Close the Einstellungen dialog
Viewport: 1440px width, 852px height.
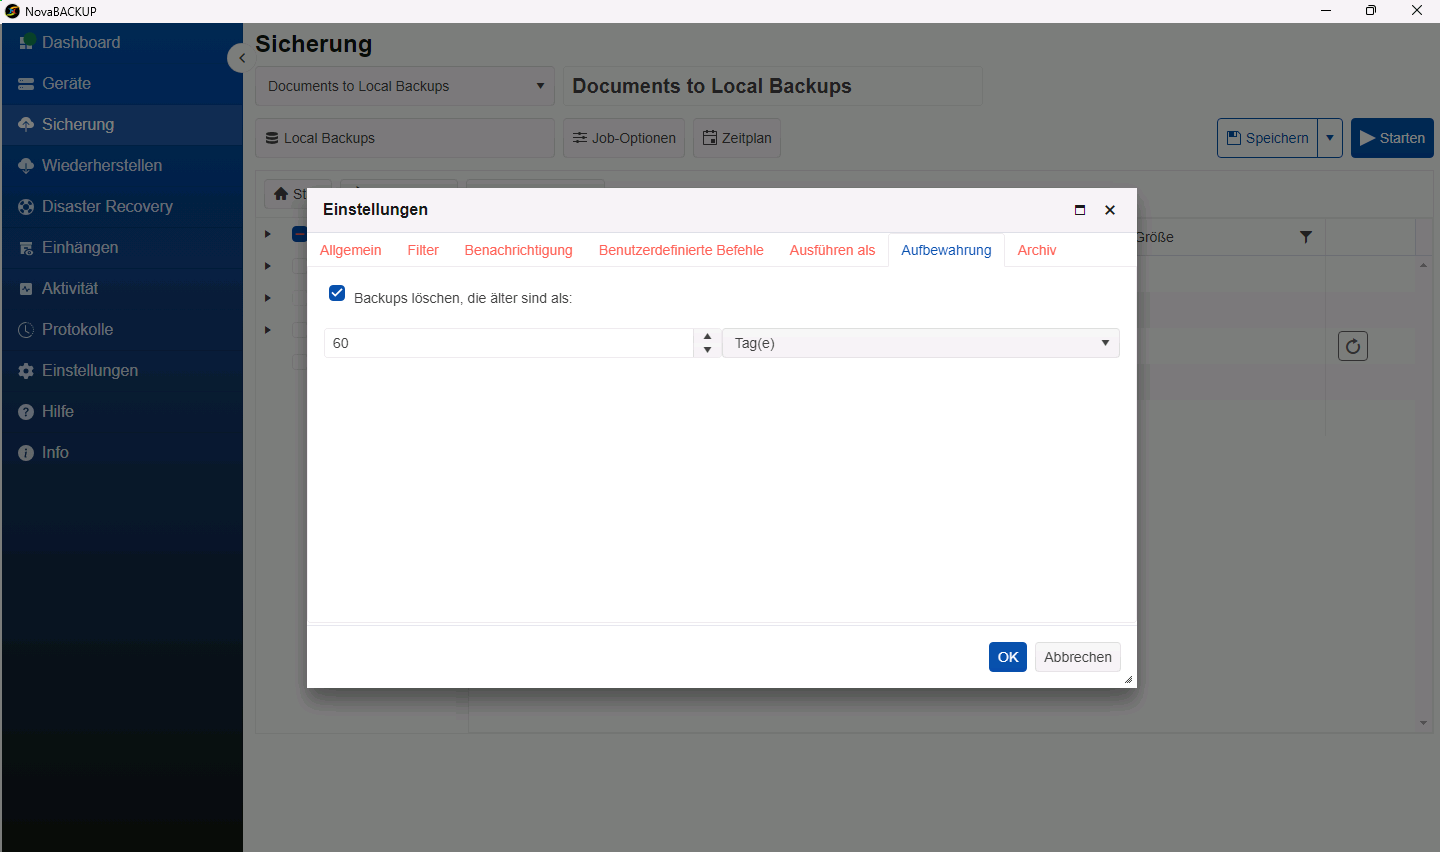pos(1110,210)
